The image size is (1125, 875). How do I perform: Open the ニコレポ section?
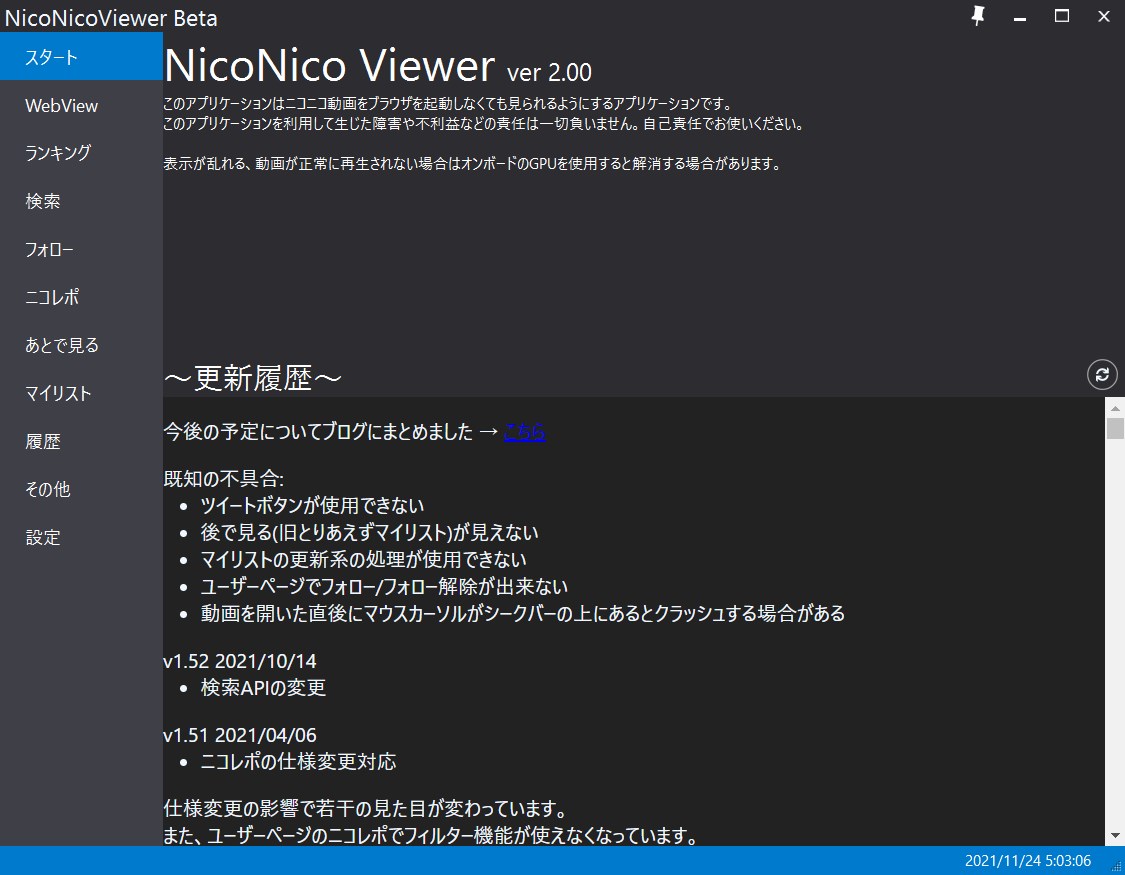tap(81, 298)
